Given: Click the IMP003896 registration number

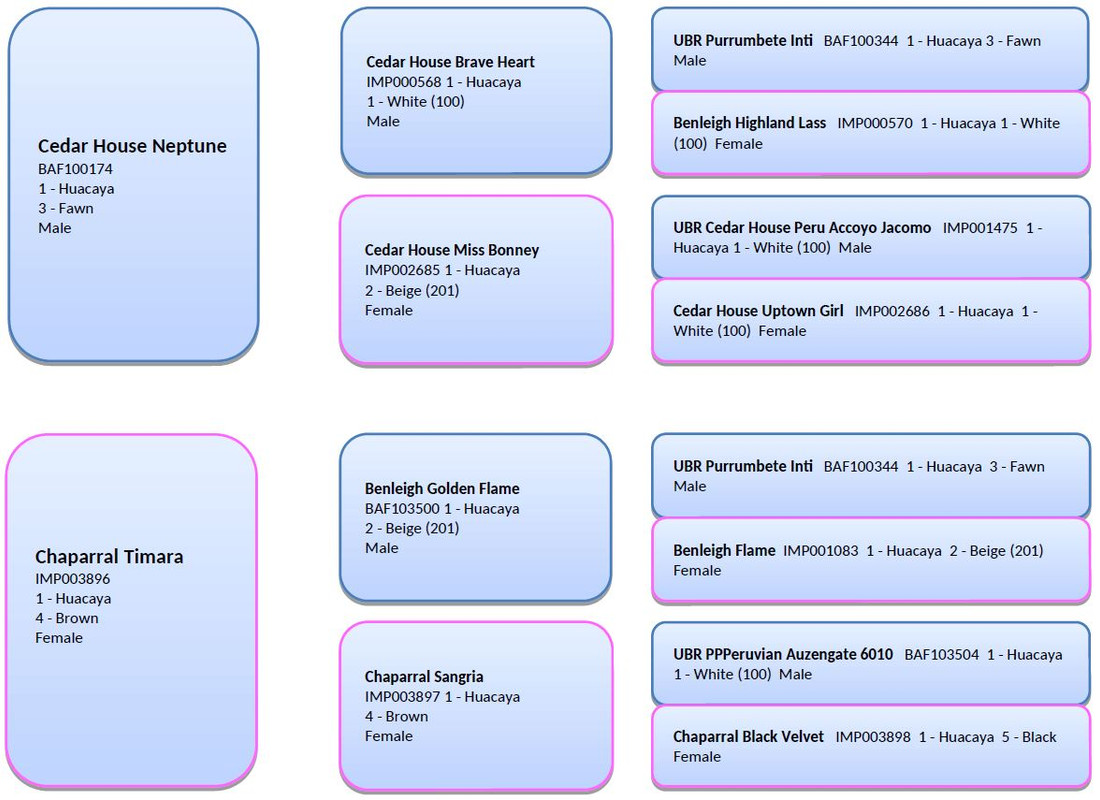Looking at the screenshot, I should pyautogui.click(x=72, y=579).
